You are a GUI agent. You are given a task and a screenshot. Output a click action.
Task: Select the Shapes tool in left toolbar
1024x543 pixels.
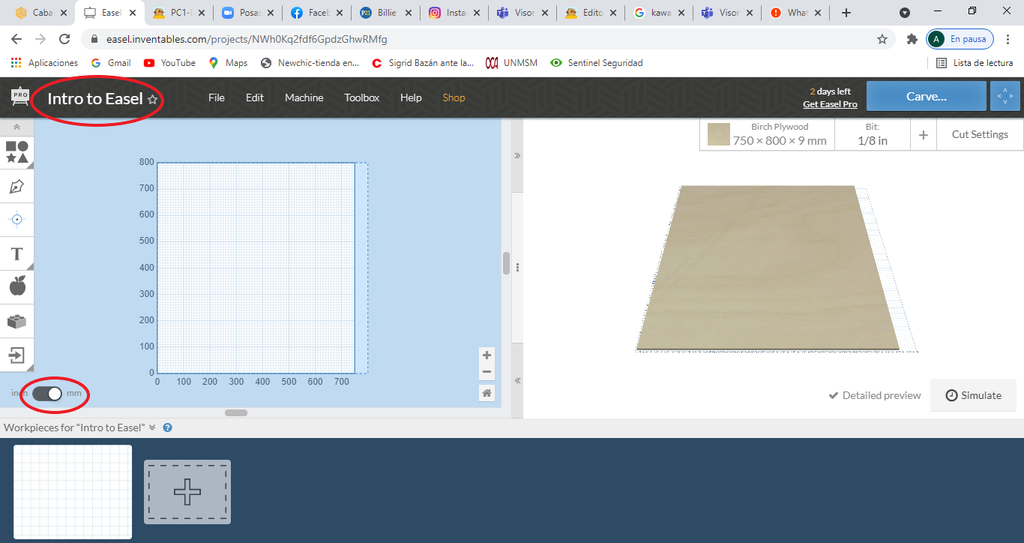click(x=17, y=152)
